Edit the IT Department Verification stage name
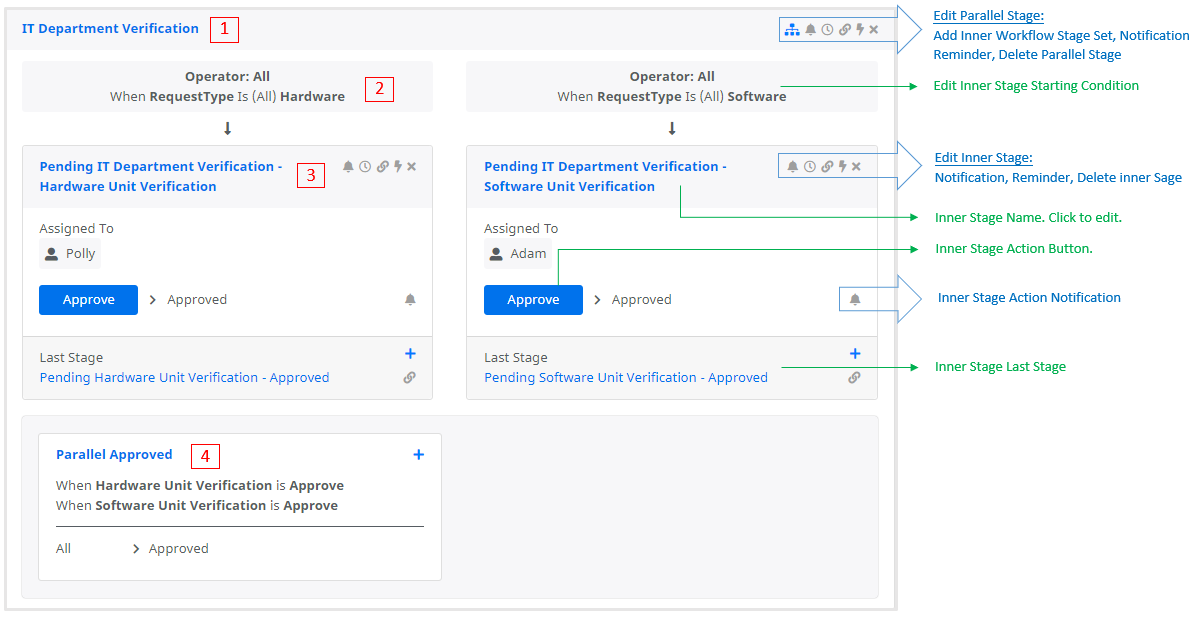 (110, 29)
